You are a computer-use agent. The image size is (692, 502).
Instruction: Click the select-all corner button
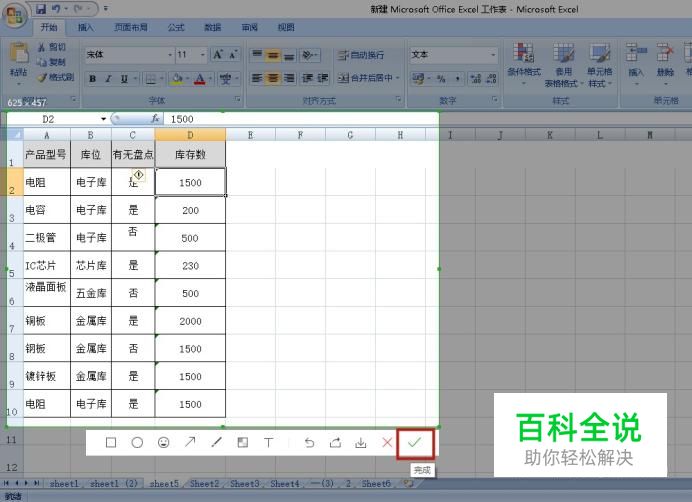(x=15, y=134)
